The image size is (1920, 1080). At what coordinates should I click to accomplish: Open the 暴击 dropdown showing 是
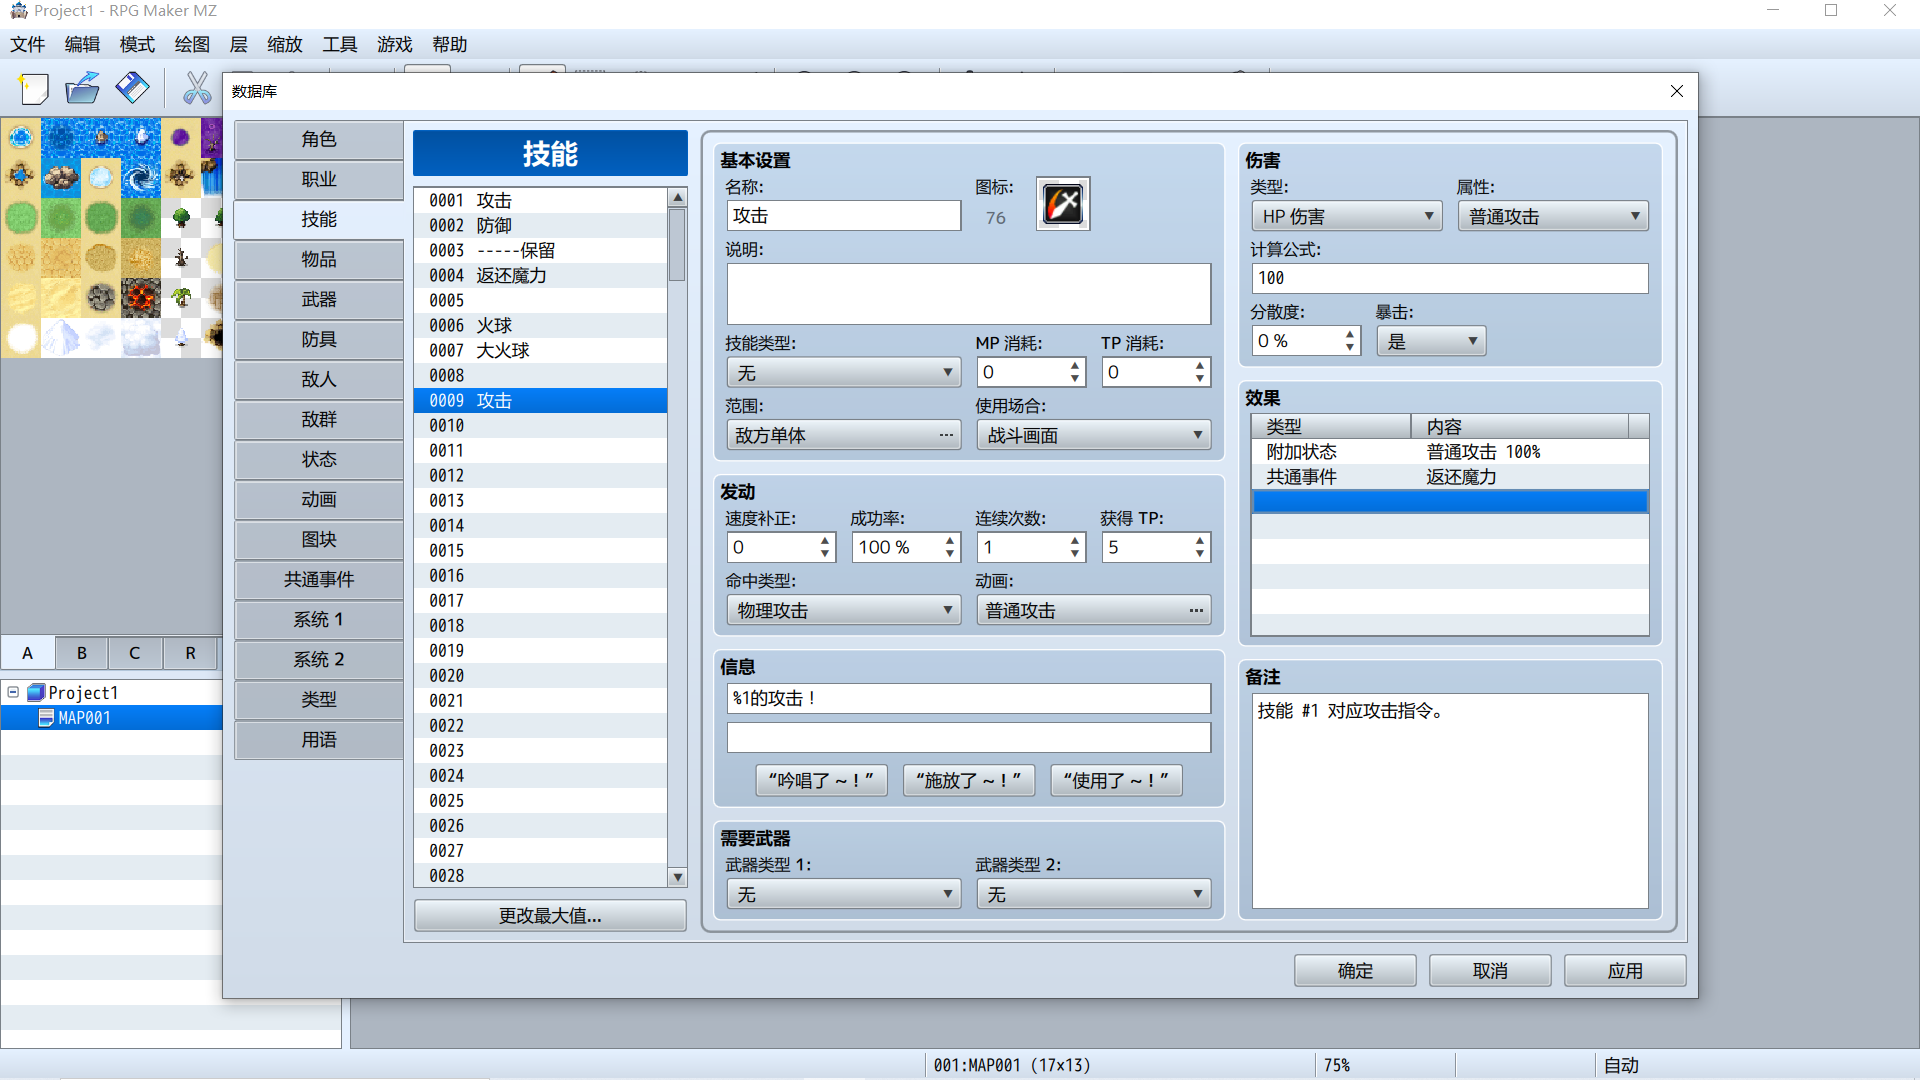coord(1431,341)
